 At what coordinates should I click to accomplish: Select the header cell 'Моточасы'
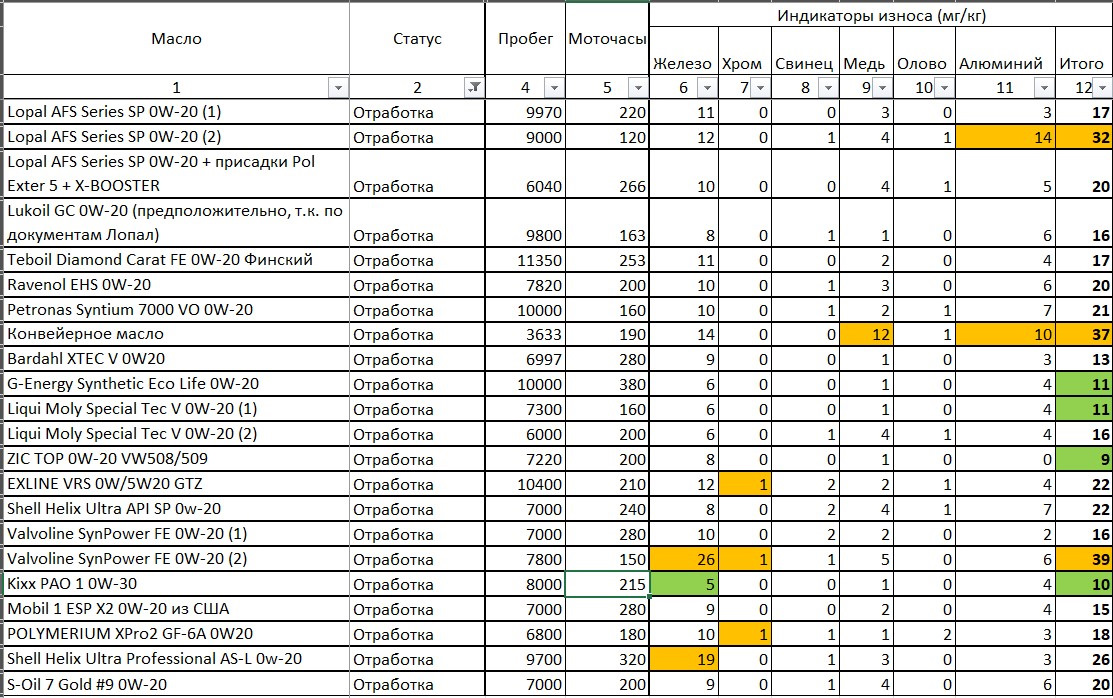pos(607,39)
